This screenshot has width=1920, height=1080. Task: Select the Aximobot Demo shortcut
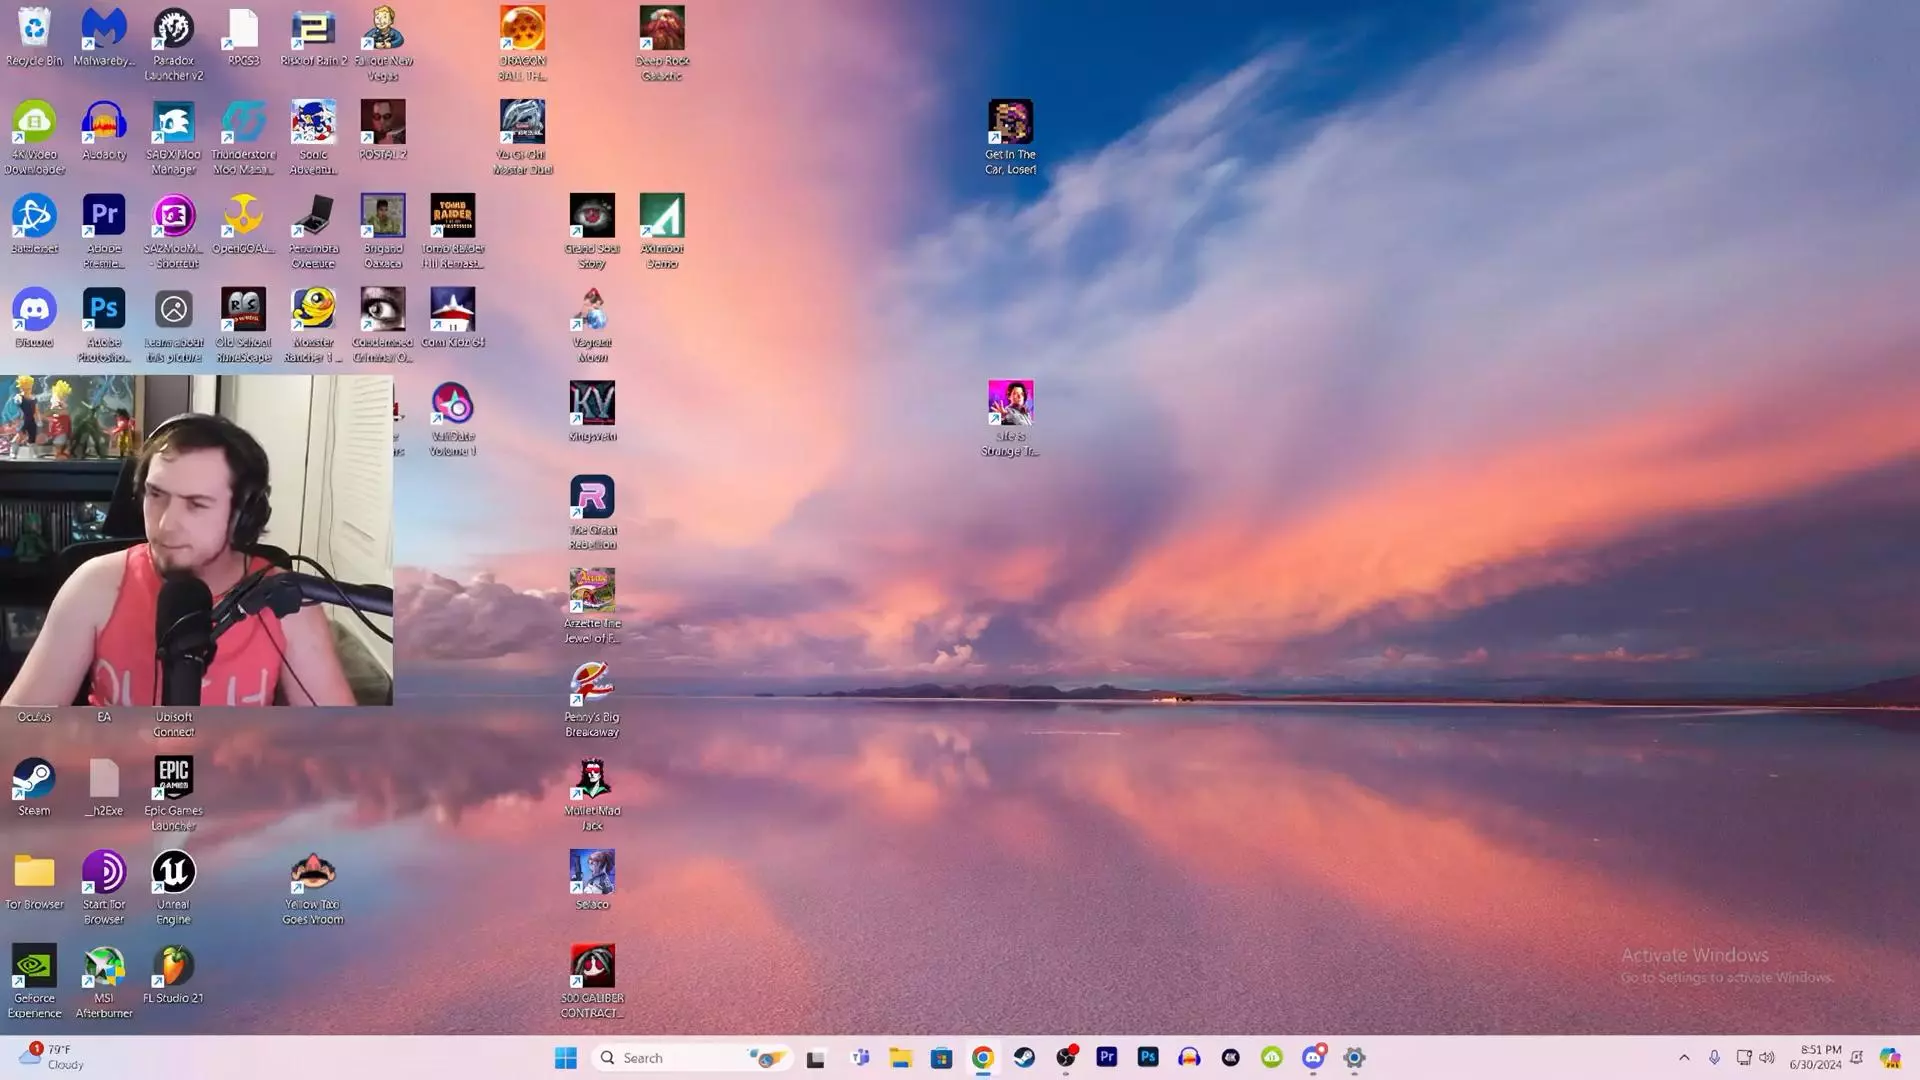662,232
